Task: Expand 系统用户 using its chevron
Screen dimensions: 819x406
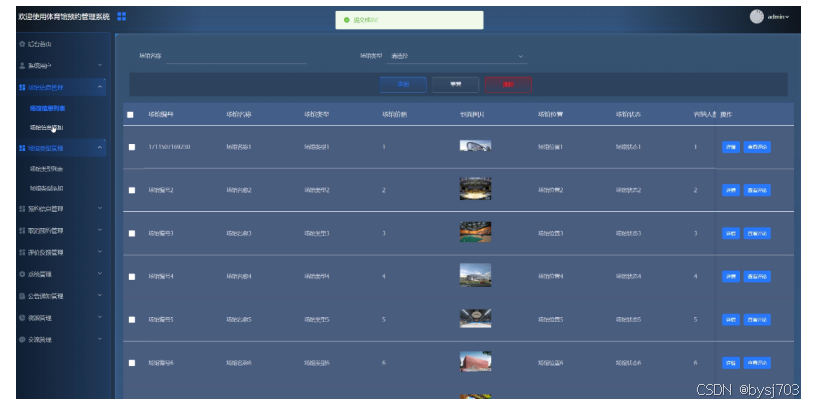Action: coord(100,65)
